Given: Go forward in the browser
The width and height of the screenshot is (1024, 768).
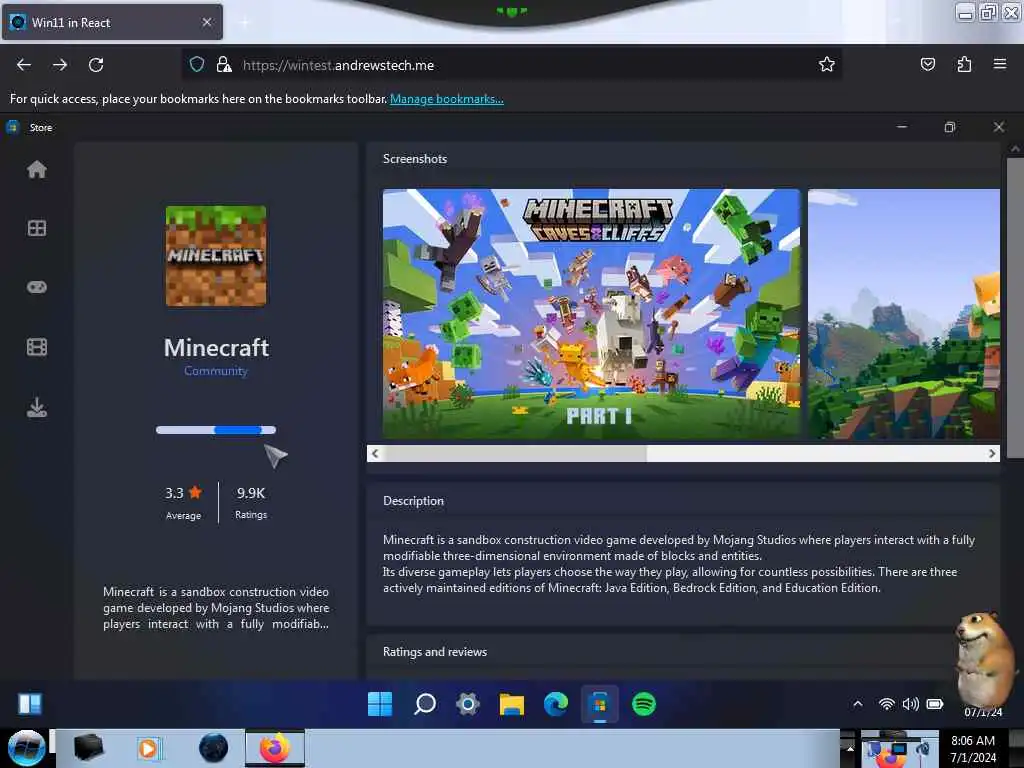Looking at the screenshot, I should [x=60, y=65].
